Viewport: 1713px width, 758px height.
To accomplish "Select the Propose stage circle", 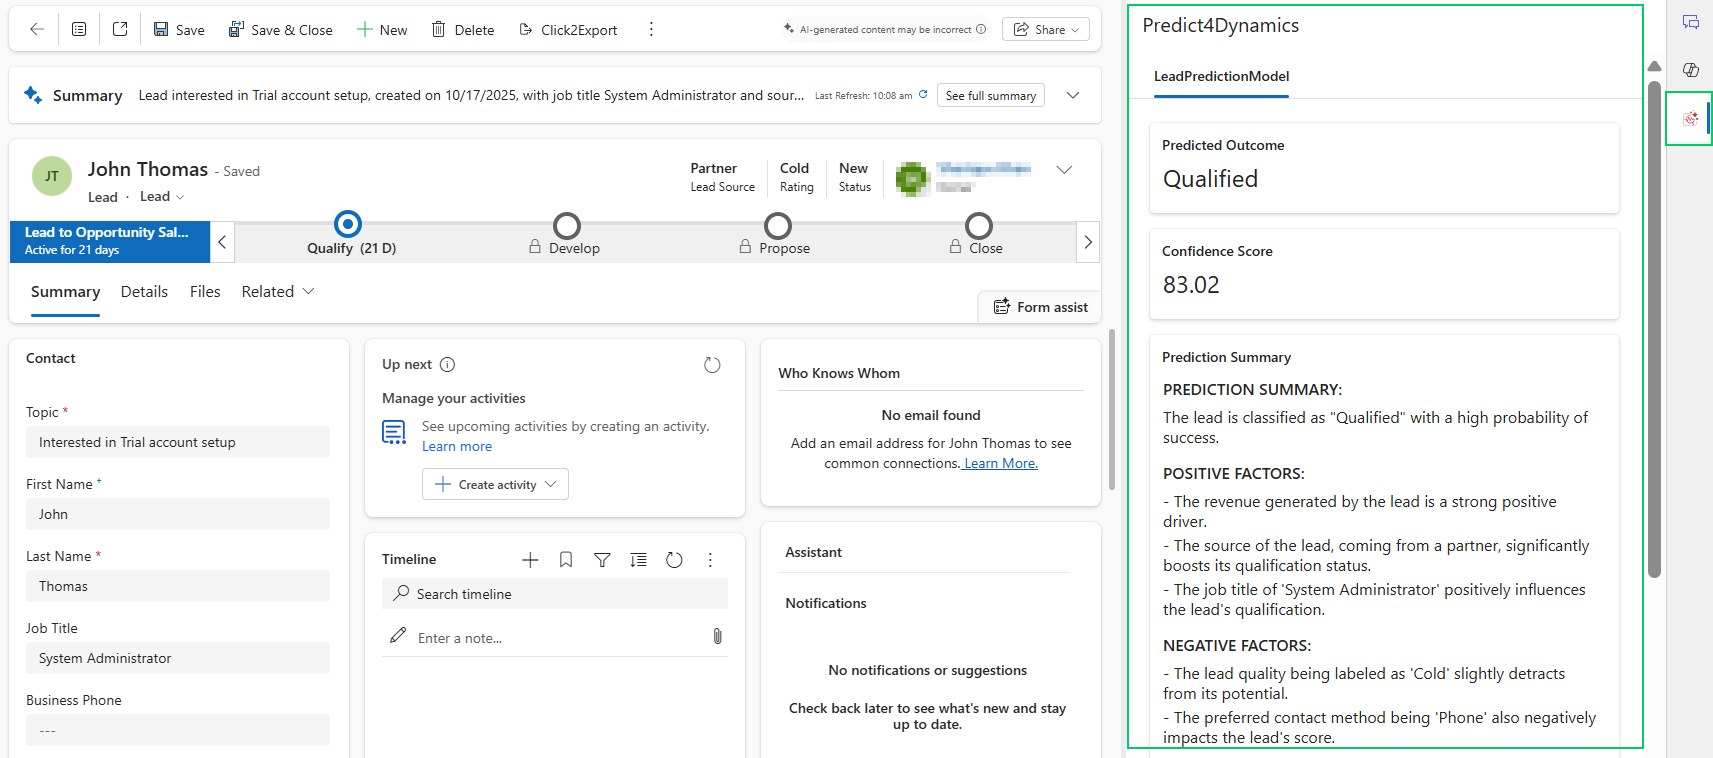I will pos(778,226).
